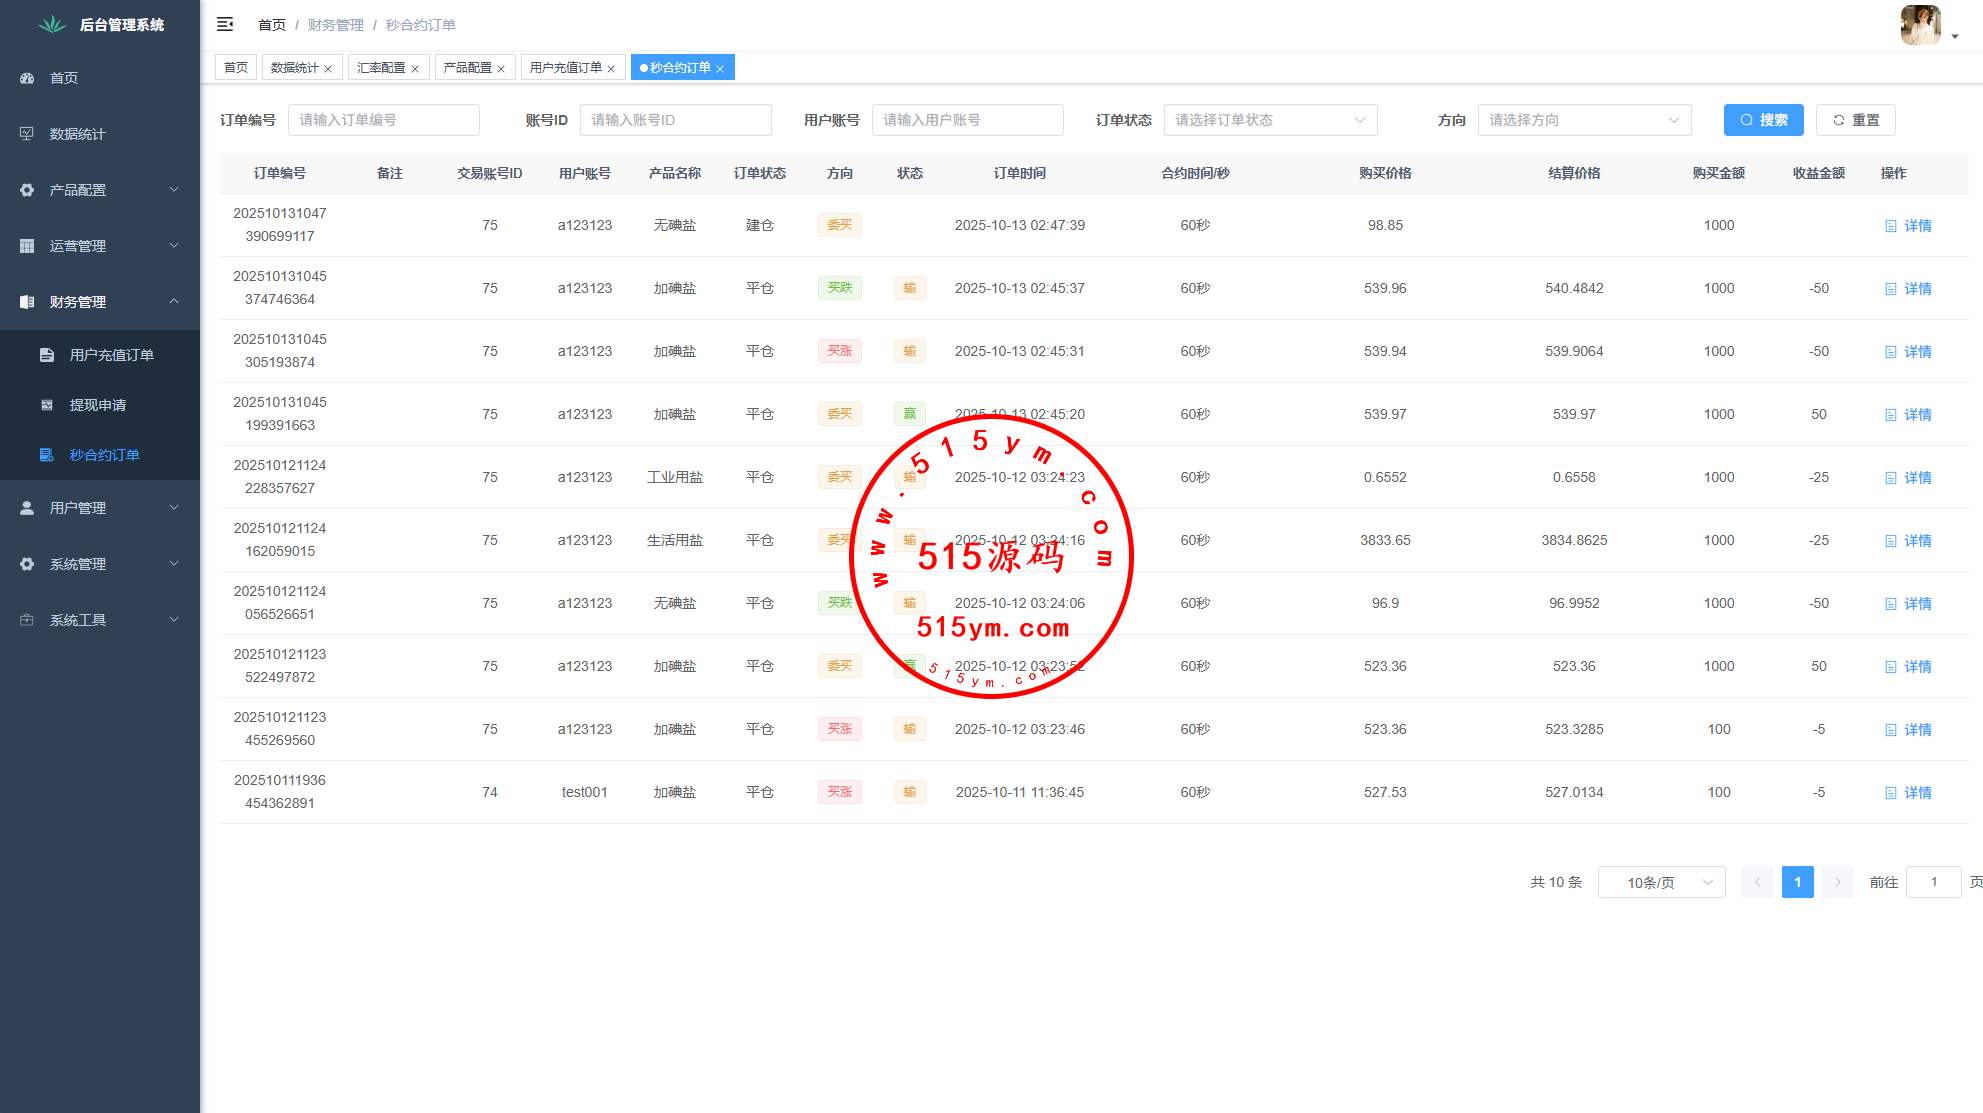Expand the 用户管理 sidebar menu

point(100,508)
